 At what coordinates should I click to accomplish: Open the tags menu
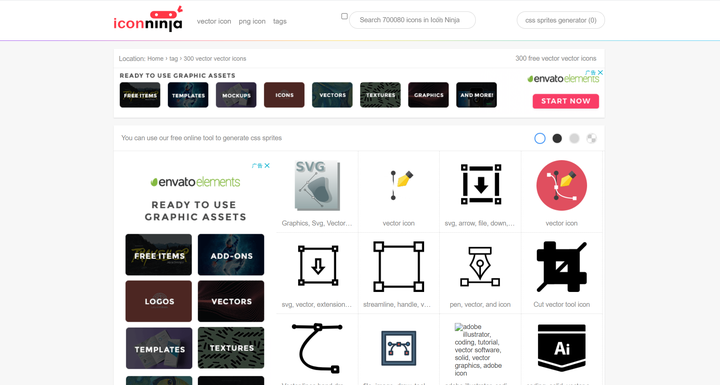click(280, 21)
